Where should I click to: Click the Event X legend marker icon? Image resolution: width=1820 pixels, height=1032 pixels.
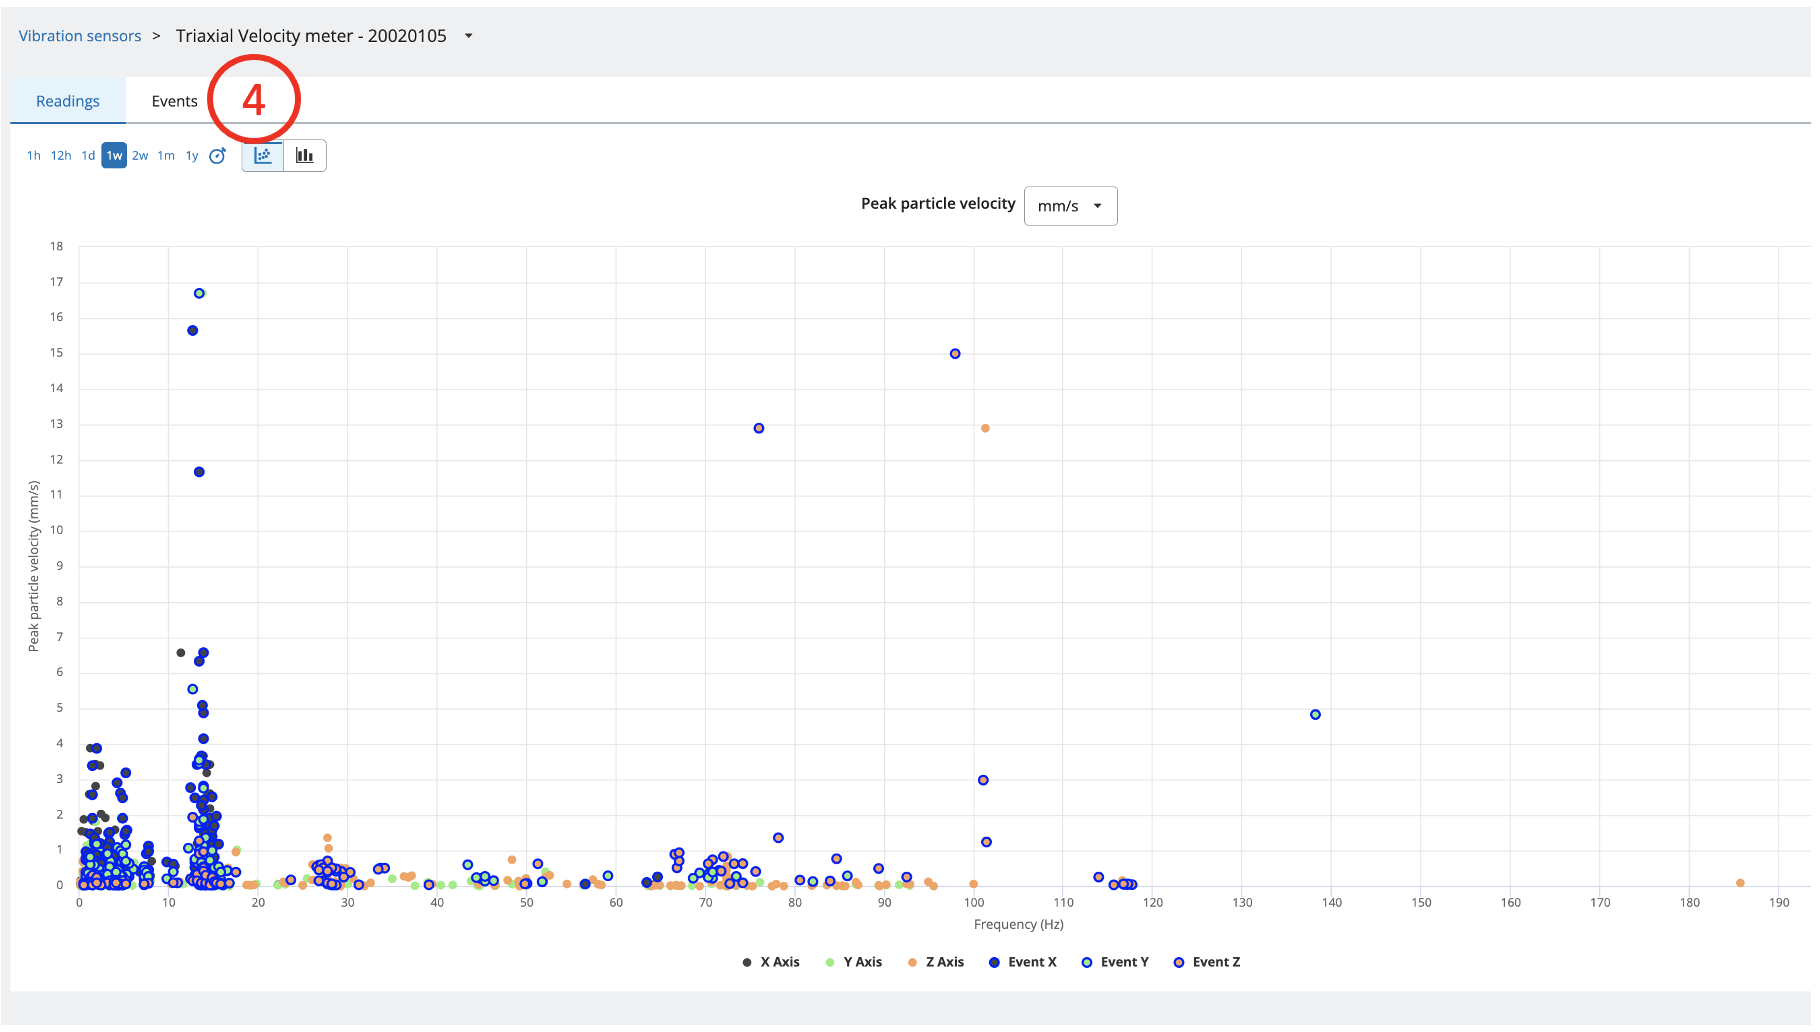click(x=994, y=963)
